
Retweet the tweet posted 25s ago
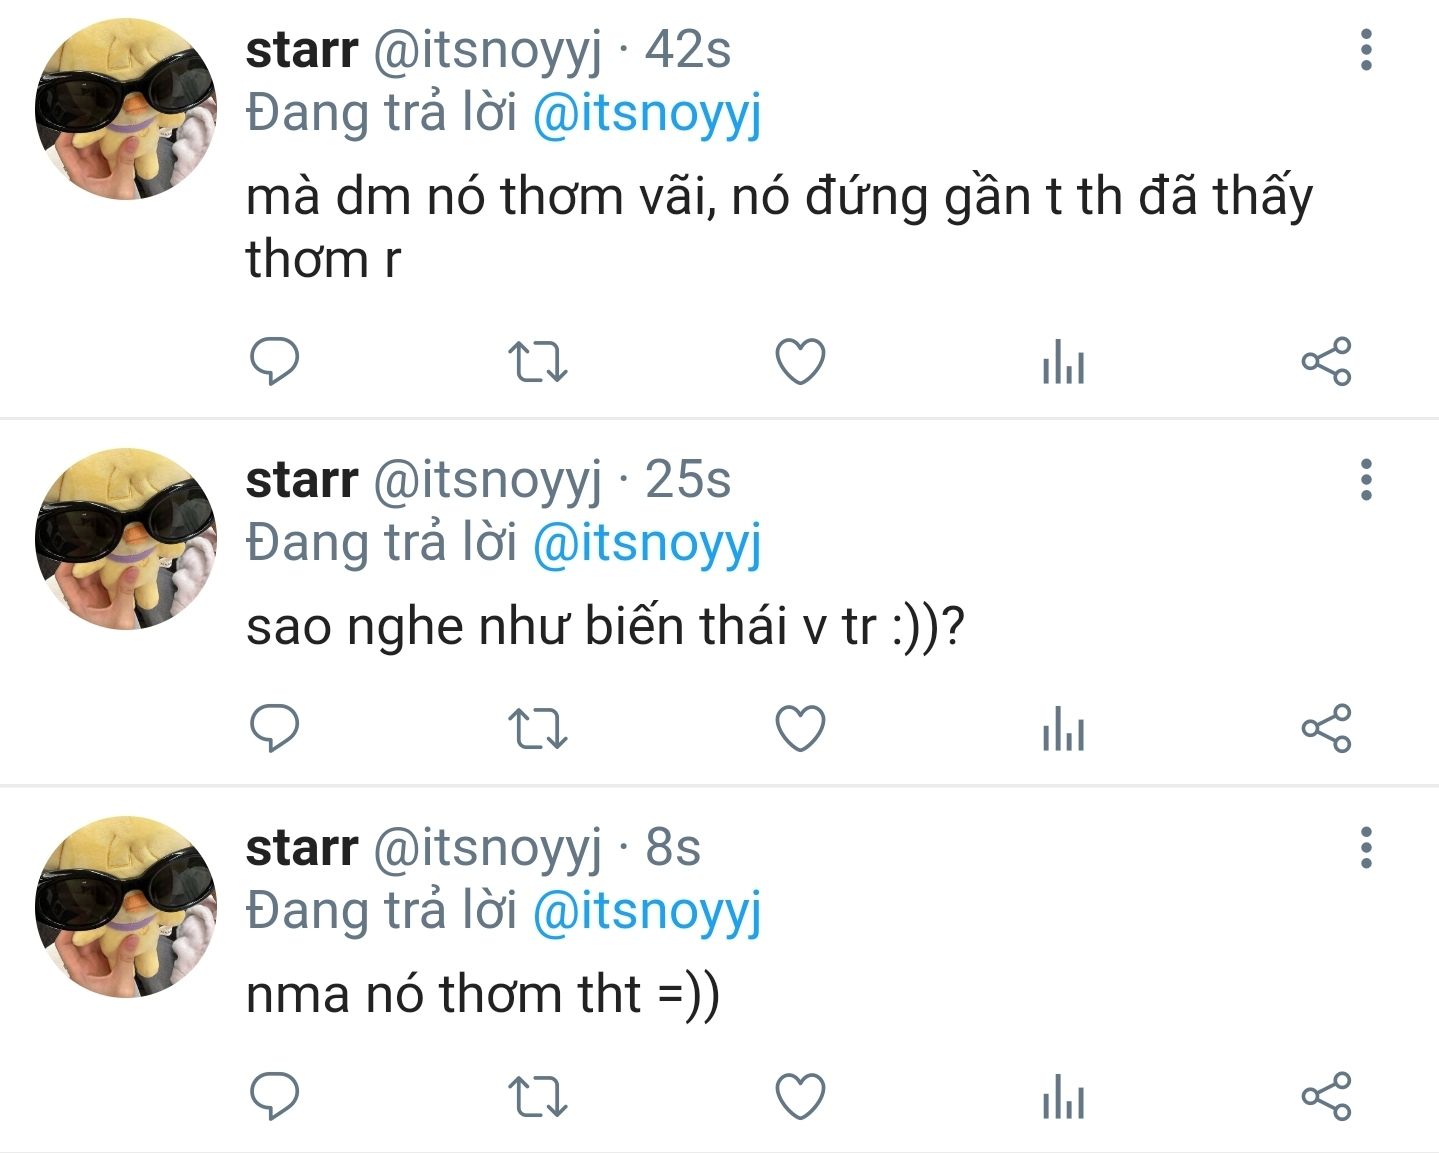pyautogui.click(x=538, y=729)
